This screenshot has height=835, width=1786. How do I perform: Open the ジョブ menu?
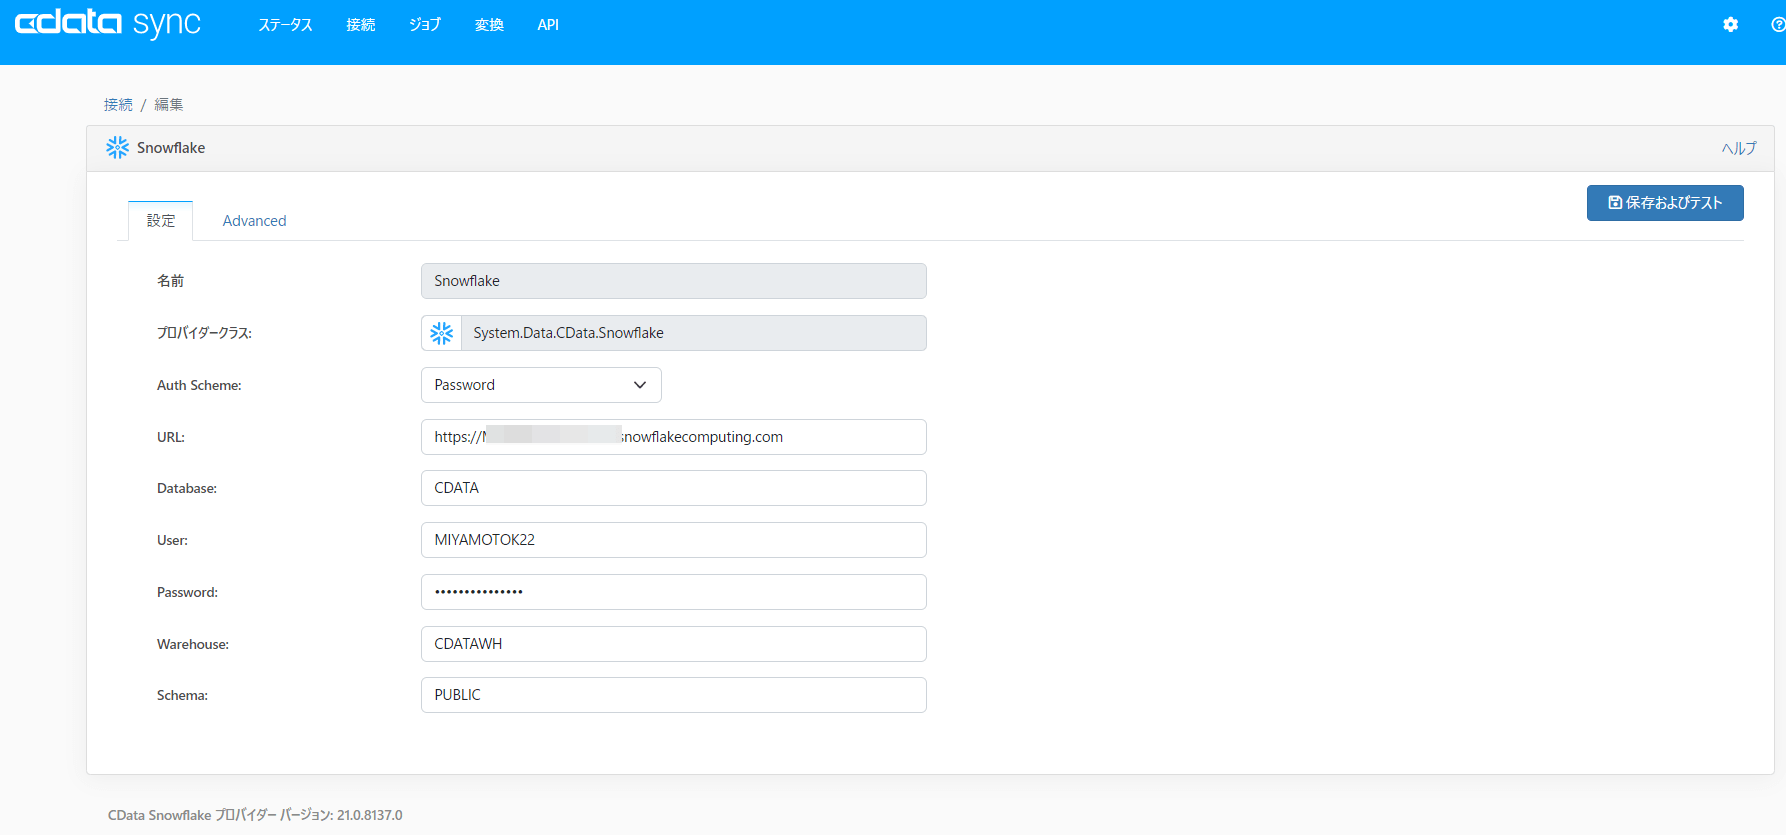425,25
